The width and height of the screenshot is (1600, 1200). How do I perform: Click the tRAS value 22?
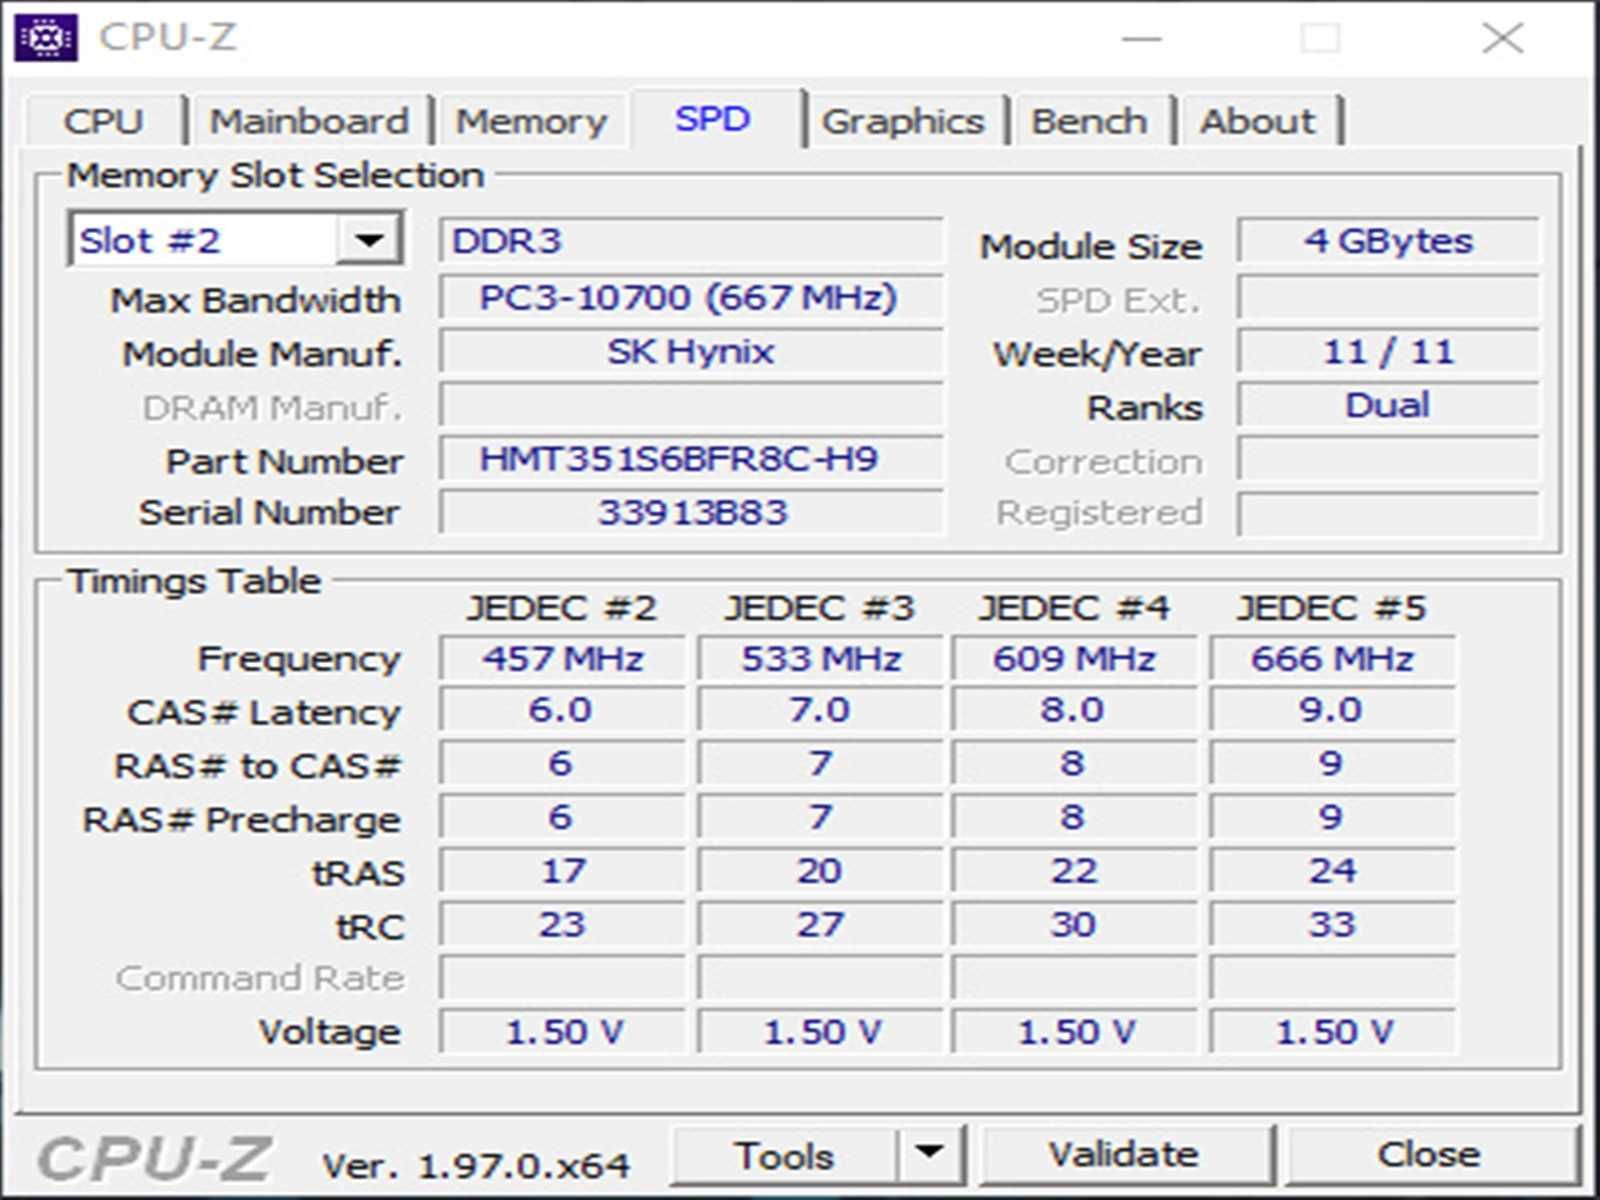pos(1075,871)
